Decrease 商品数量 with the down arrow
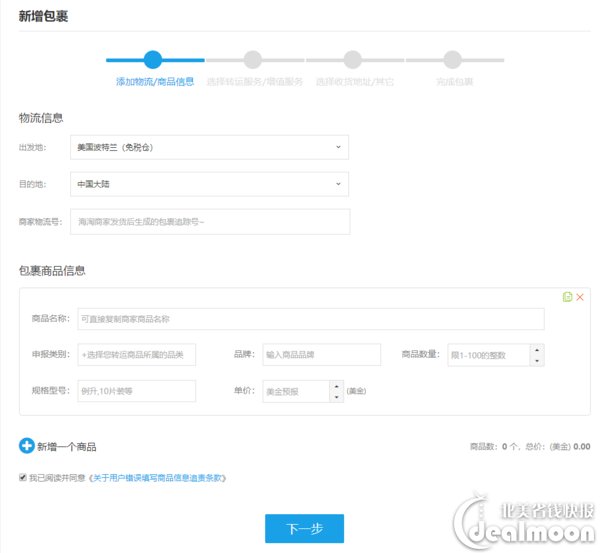Screen dimensions: 600x553 click(537, 361)
